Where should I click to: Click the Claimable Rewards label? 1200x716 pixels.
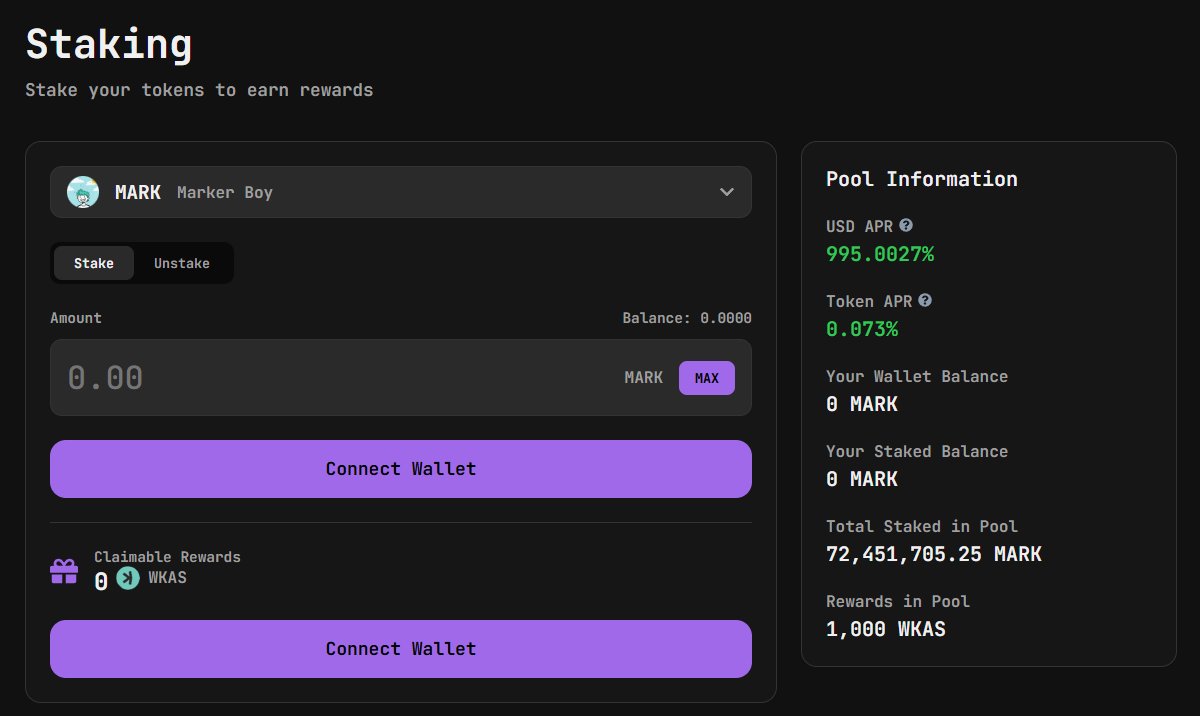point(167,557)
